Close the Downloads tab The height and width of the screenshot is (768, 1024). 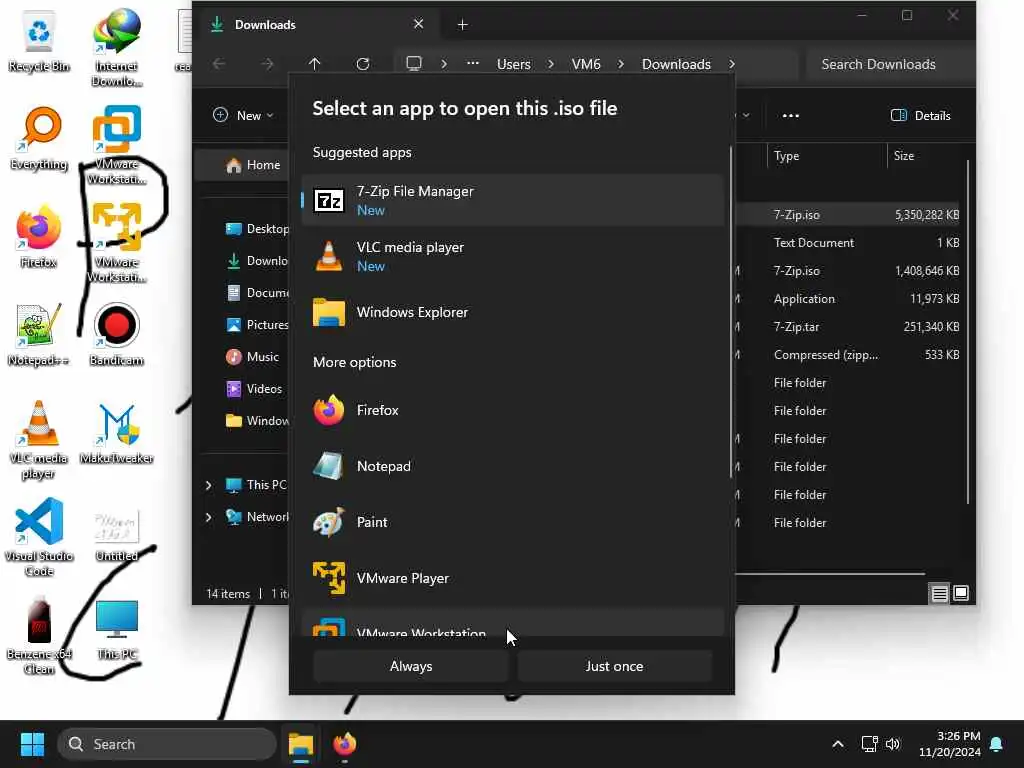point(419,24)
